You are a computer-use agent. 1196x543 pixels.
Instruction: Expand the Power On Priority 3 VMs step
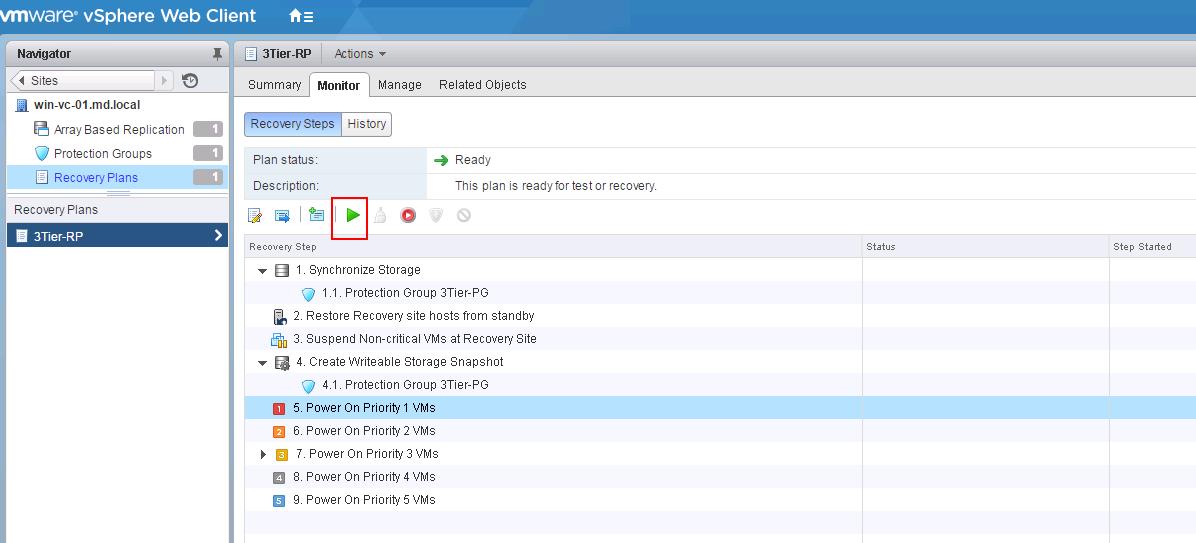263,455
